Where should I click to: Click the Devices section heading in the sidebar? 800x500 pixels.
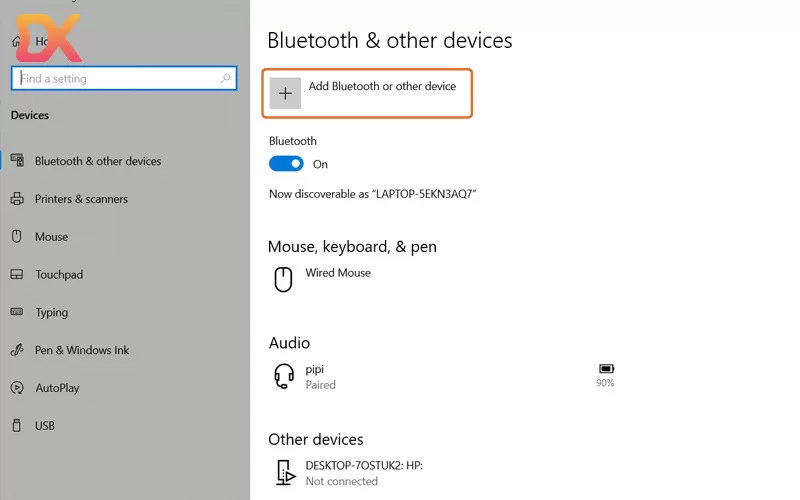click(30, 115)
